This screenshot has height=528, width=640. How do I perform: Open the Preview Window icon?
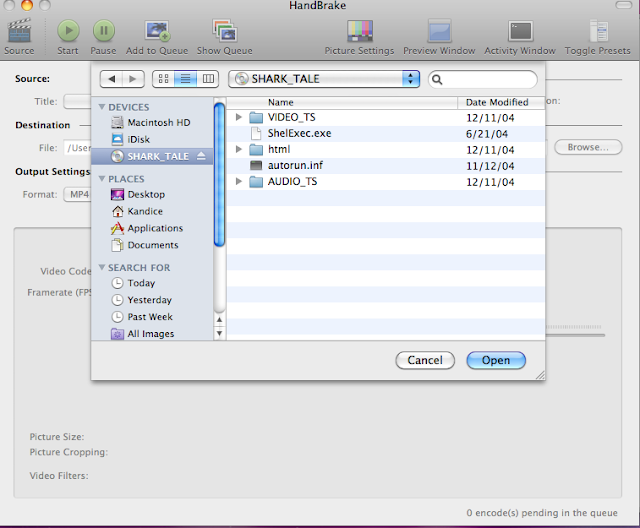(x=440, y=31)
